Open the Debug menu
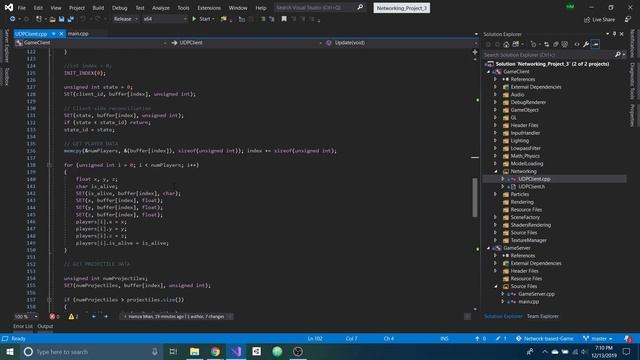Screen dimensions: 640x360 pos(120,8)
